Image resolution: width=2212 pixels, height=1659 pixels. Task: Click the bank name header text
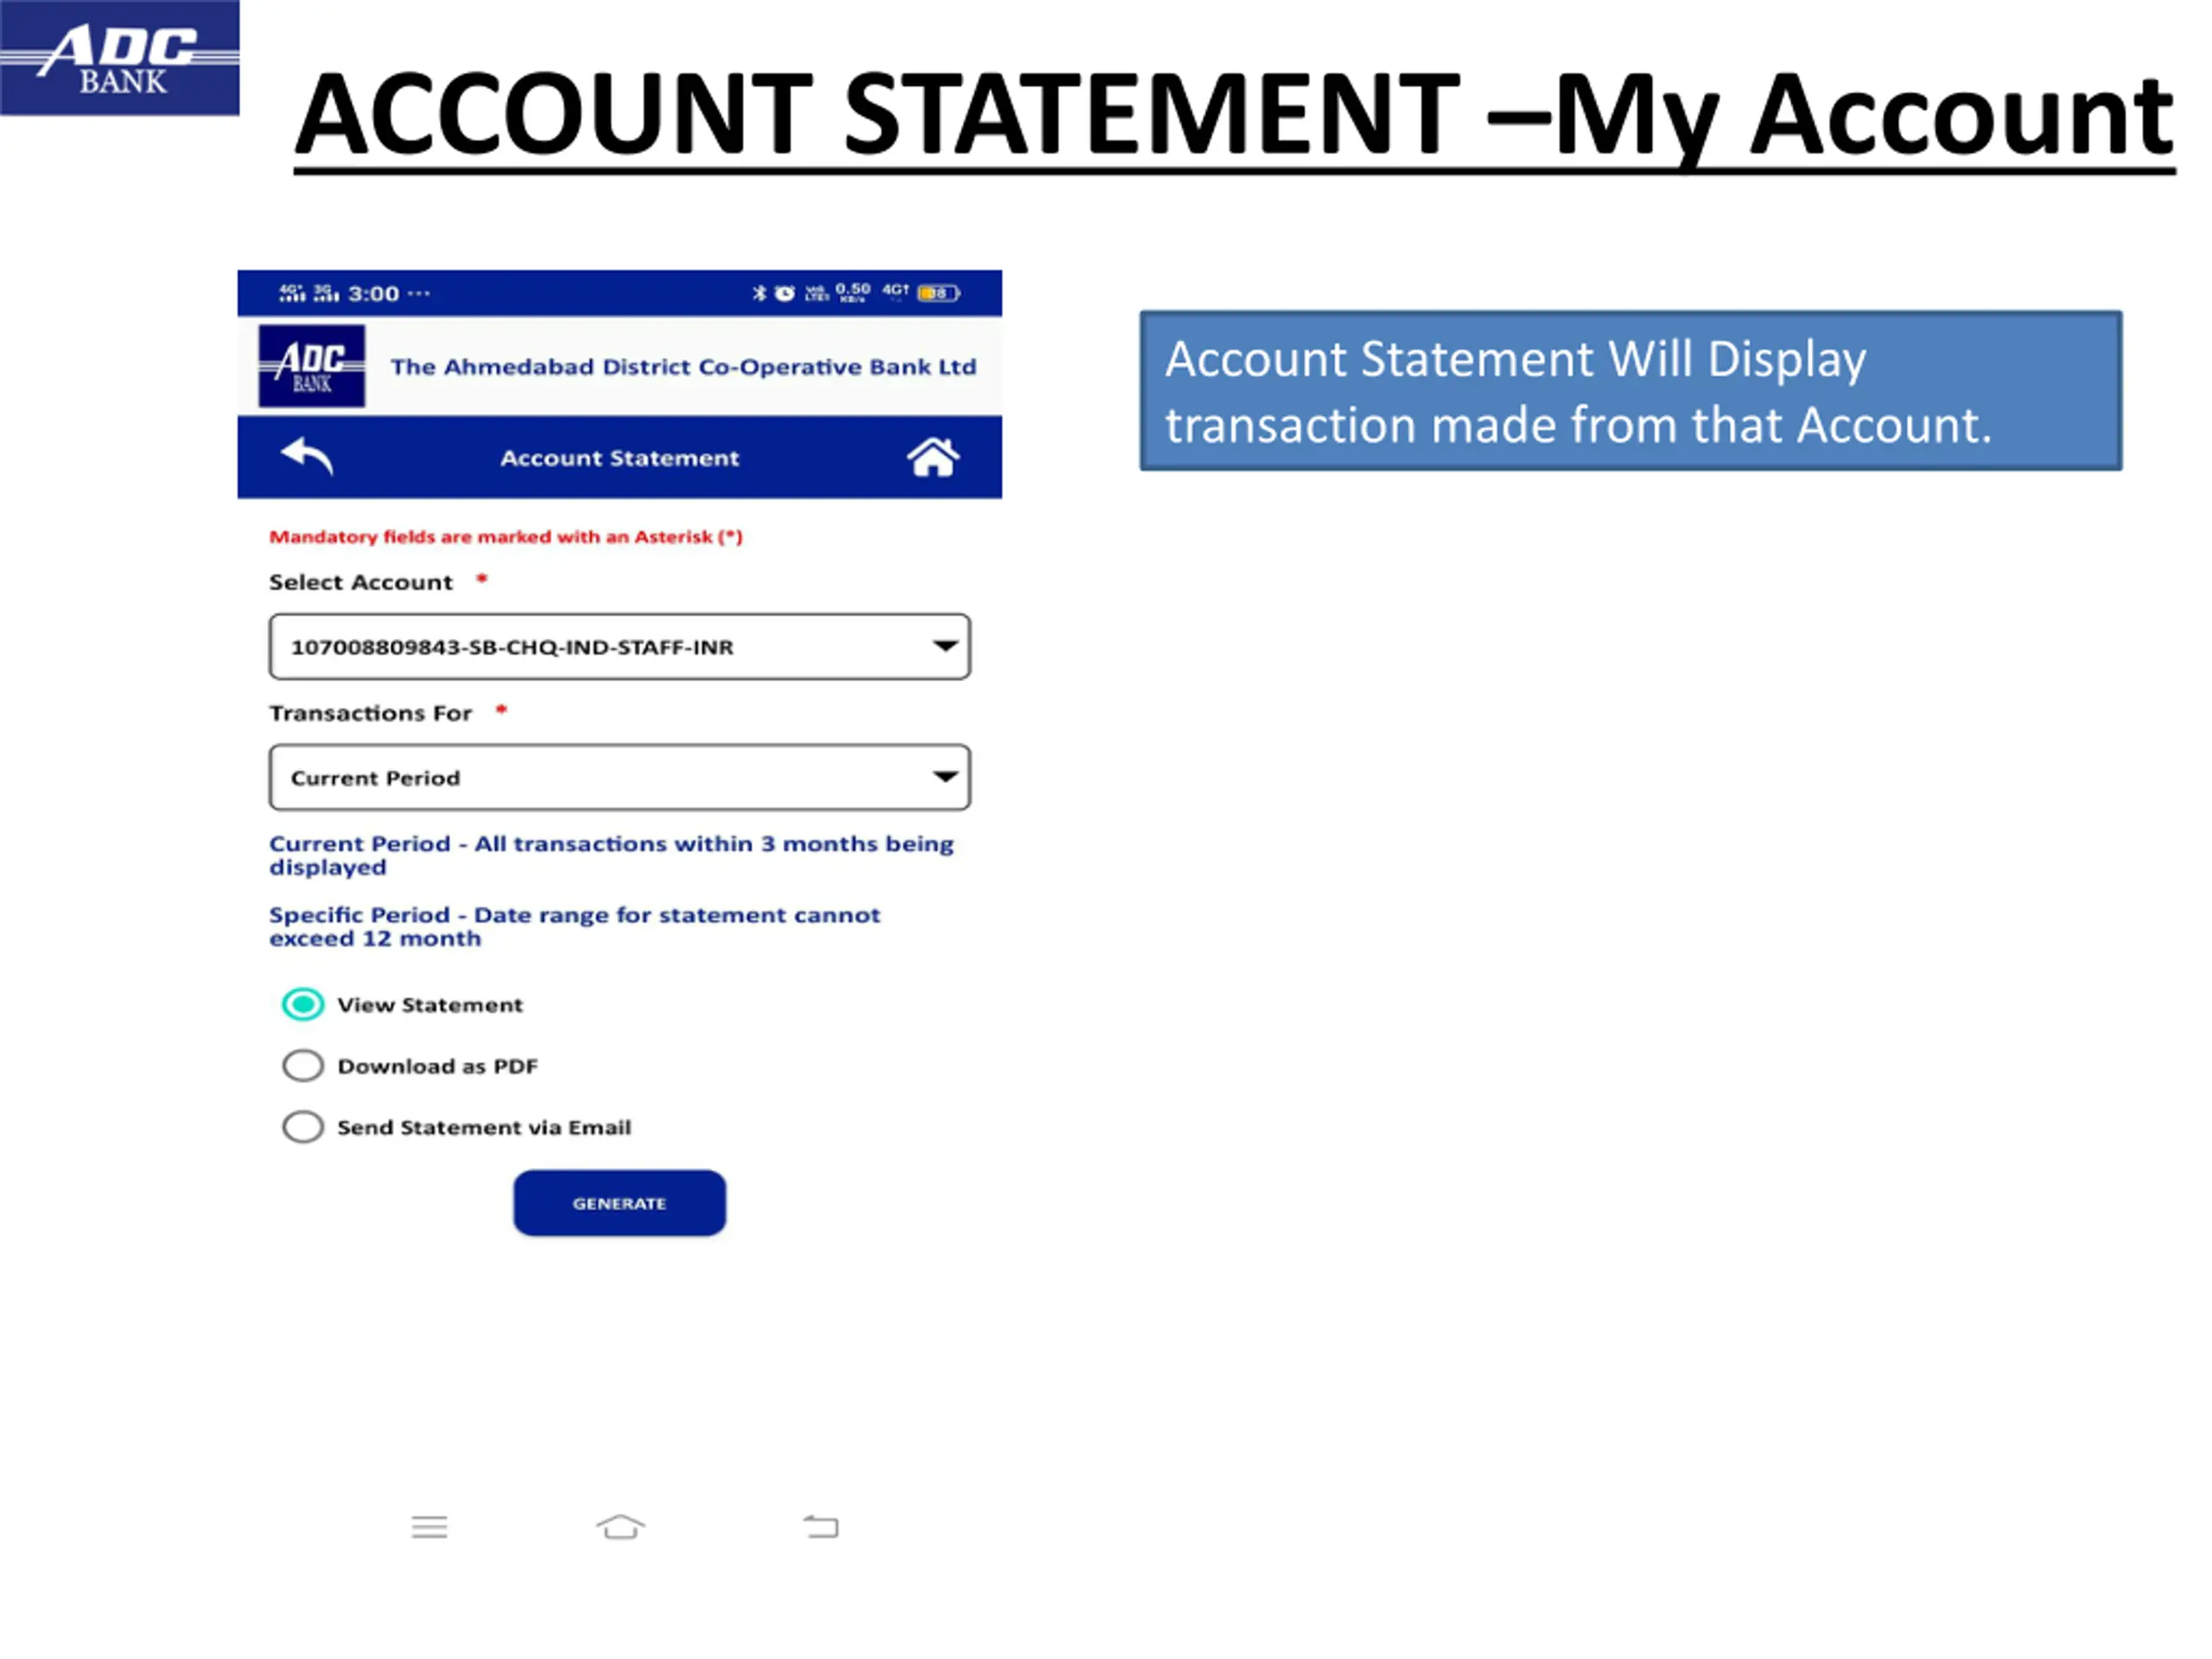(x=683, y=367)
